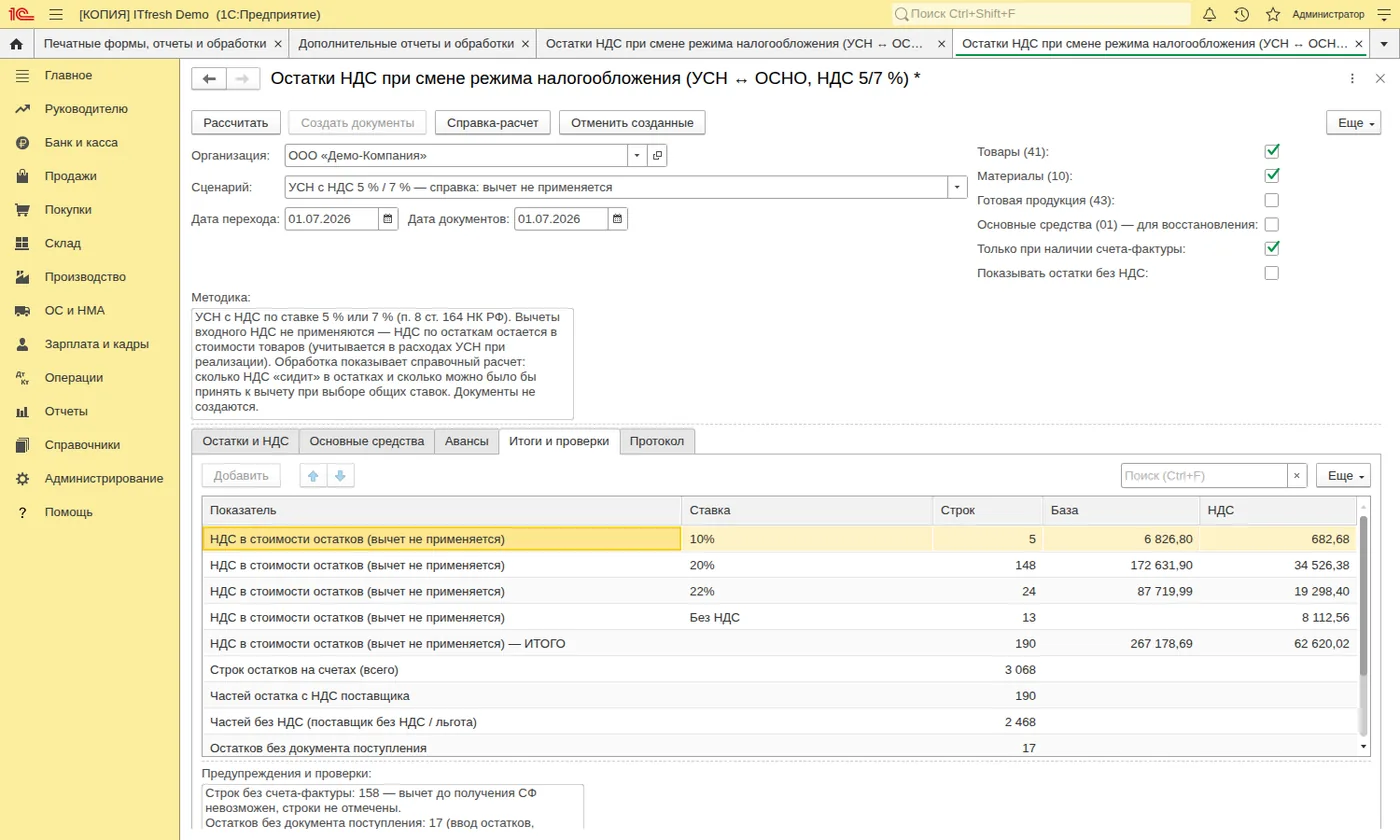1400x840 pixels.
Task: Click the Отменить созданные button
Action: pos(632,123)
